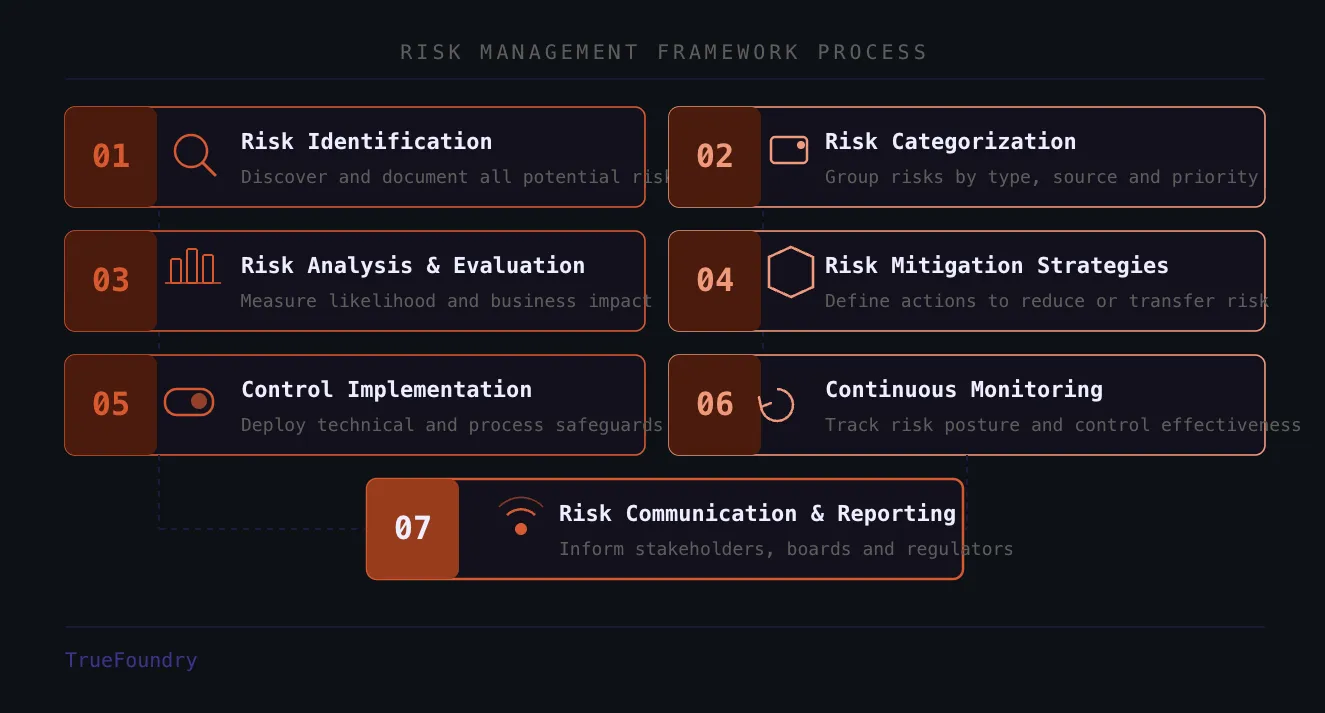
Task: Select the 03 step number badge
Action: point(111,281)
